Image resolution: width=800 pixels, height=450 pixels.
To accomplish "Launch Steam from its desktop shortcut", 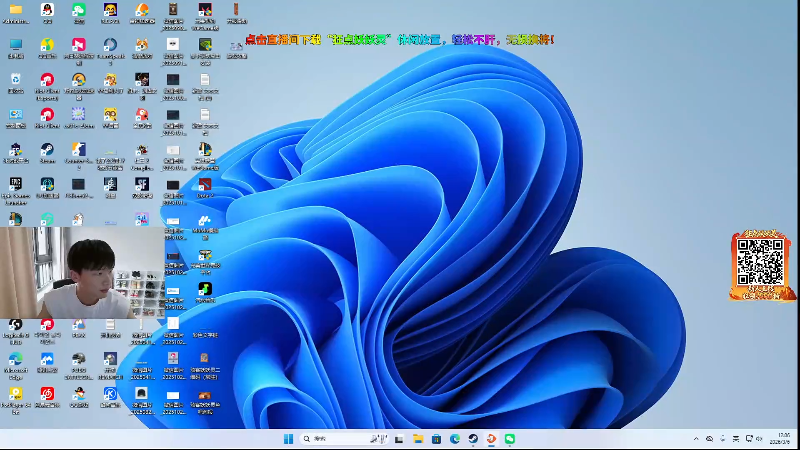I will point(47,150).
